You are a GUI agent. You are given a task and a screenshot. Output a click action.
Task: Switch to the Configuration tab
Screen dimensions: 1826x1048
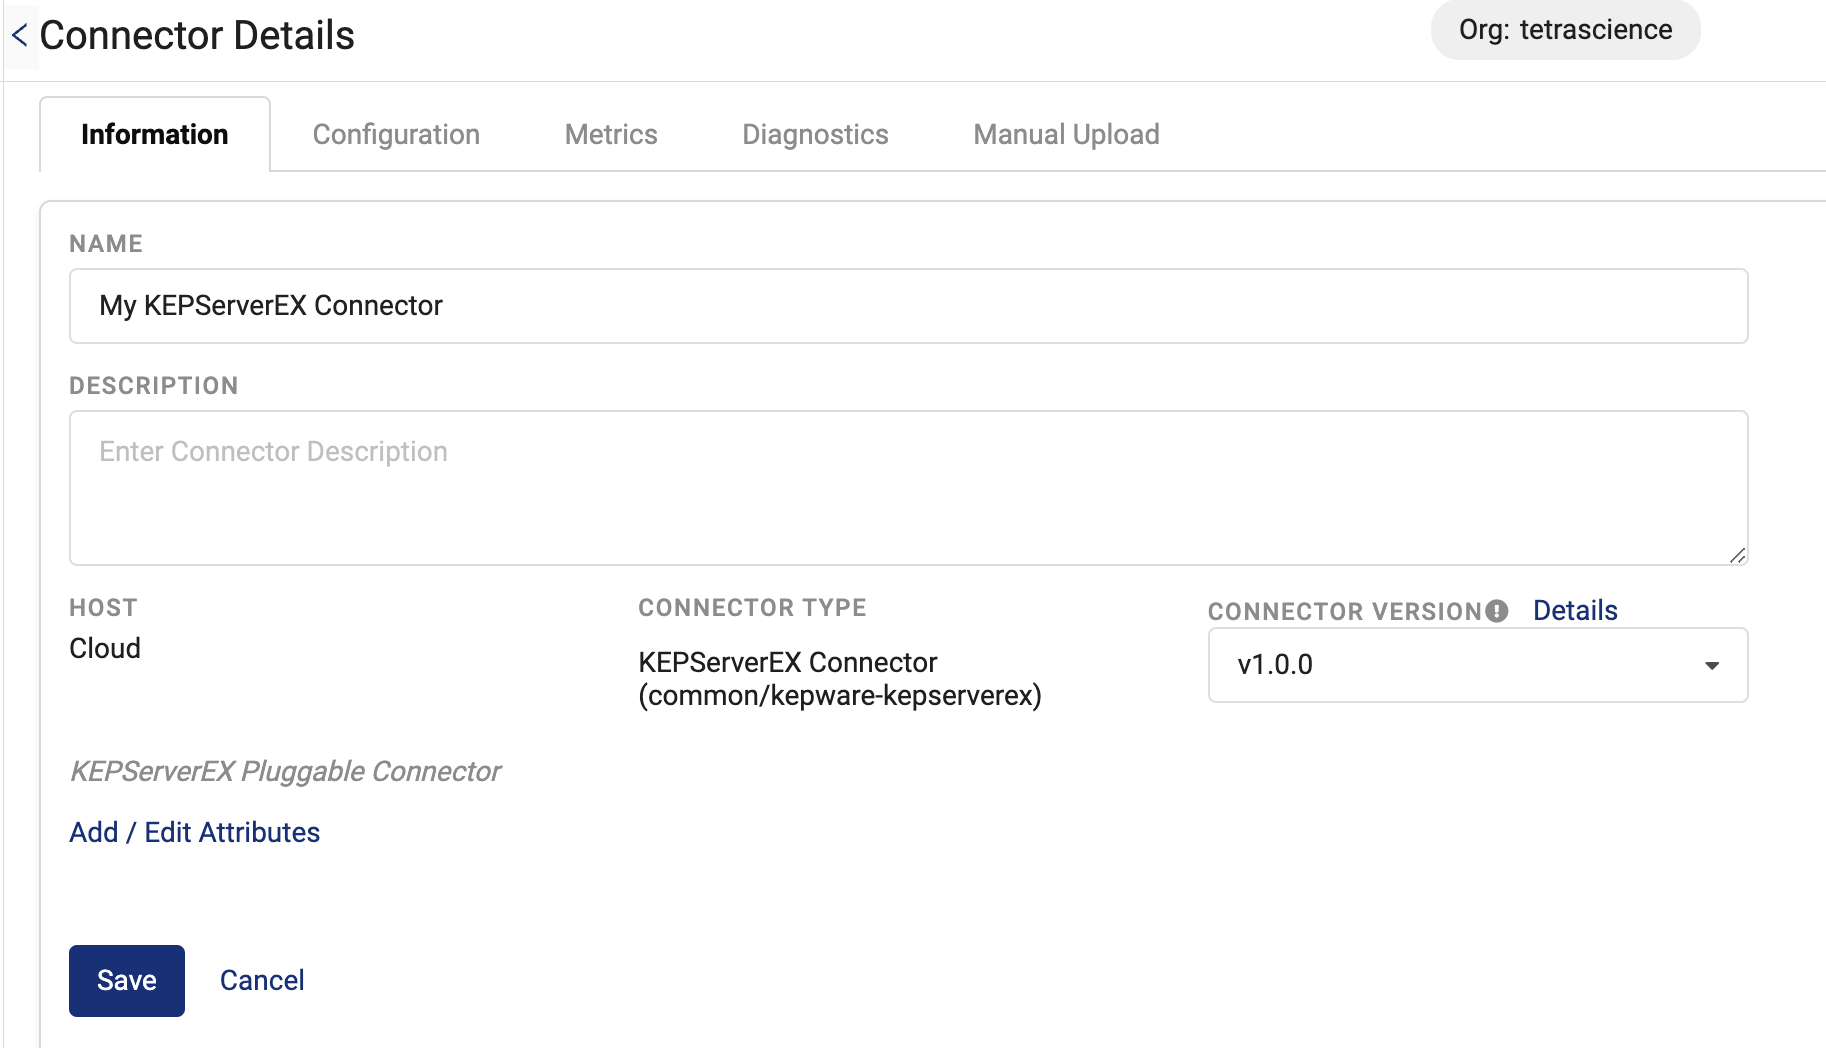(396, 134)
